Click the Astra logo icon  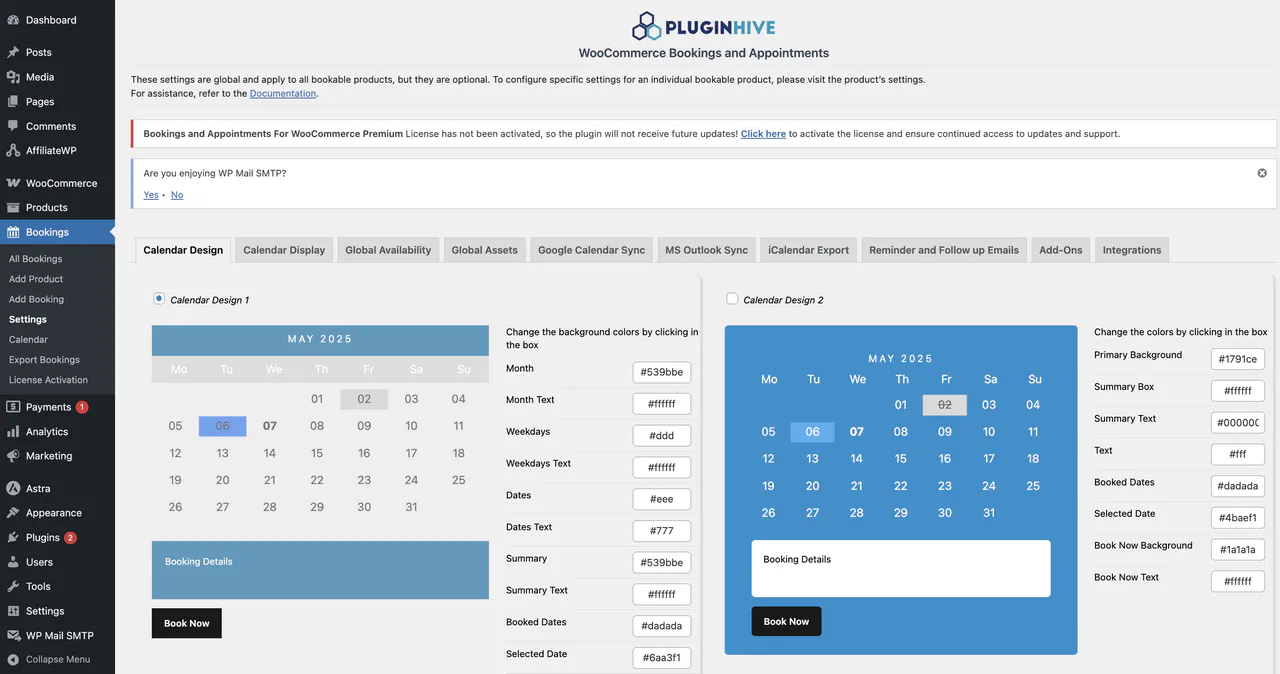(13, 489)
